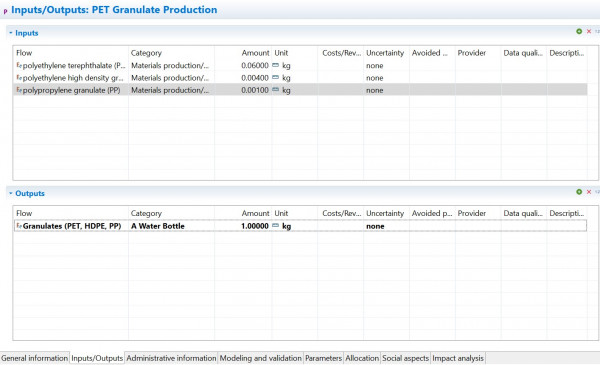Click the uncertainty value of the Granulates output
This screenshot has width=600, height=365.
coord(375,226)
